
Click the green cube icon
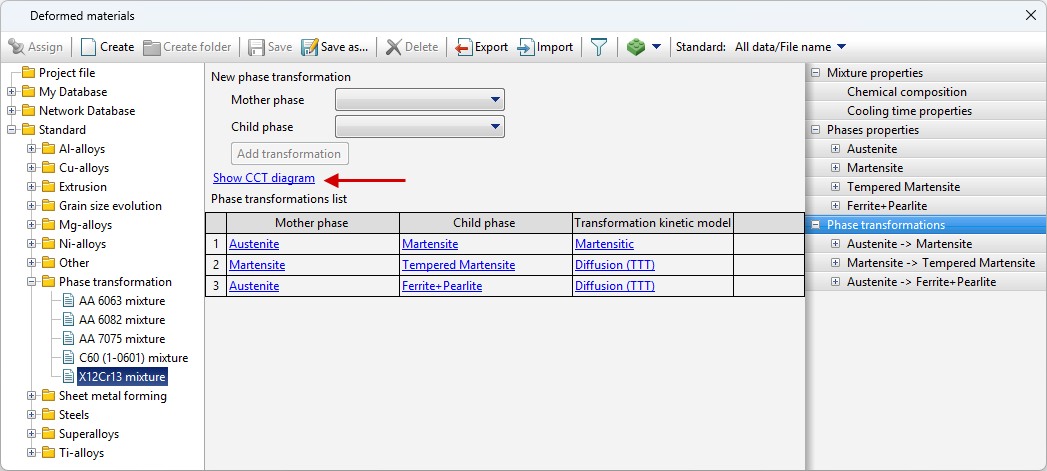(635, 47)
